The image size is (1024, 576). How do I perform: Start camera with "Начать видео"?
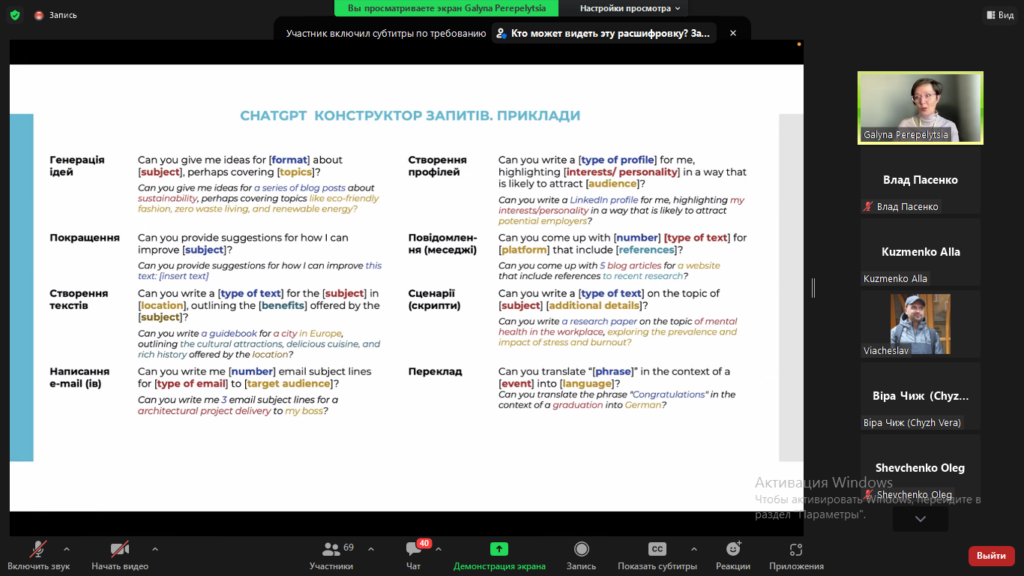point(120,556)
